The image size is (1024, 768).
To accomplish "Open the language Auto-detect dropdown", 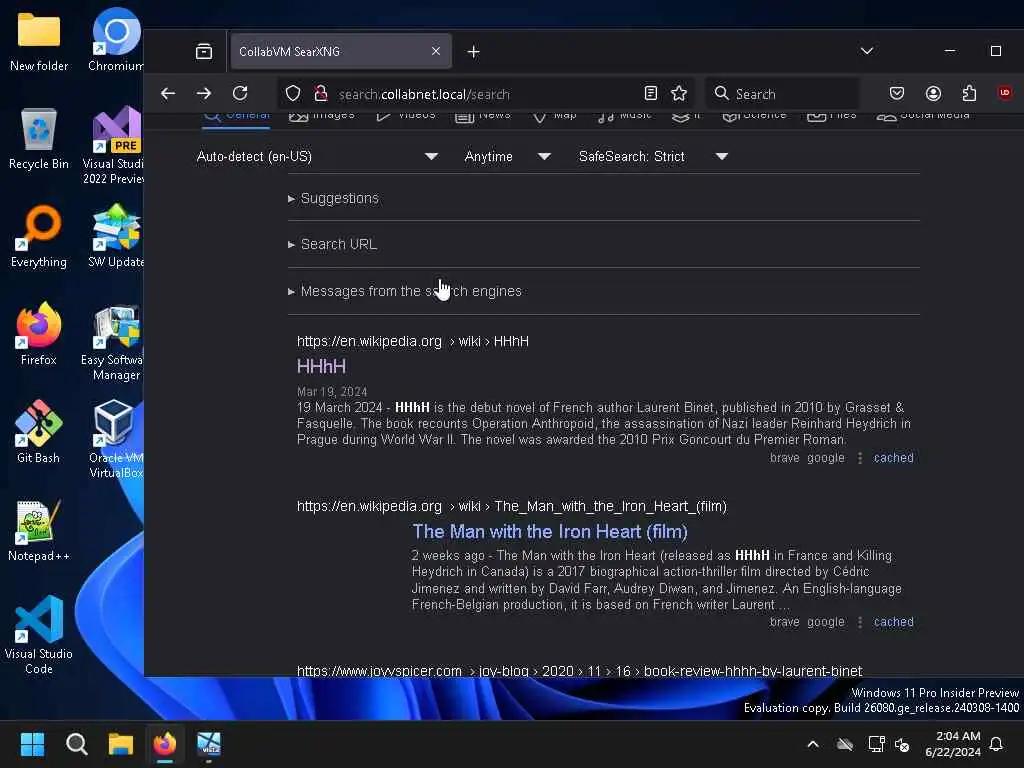I will pyautogui.click(x=317, y=157).
